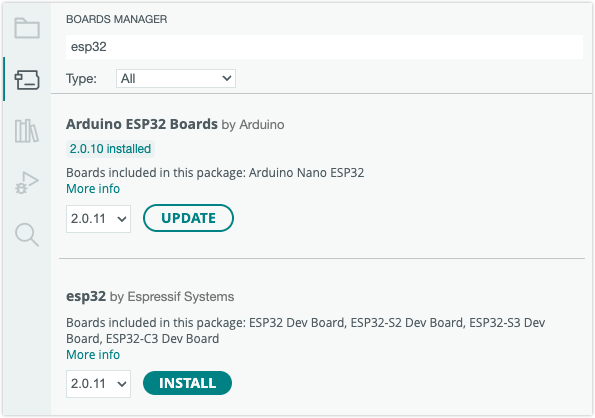Open the Sketchbook folder panel
Screen dimensions: 595x418
(x=27, y=28)
